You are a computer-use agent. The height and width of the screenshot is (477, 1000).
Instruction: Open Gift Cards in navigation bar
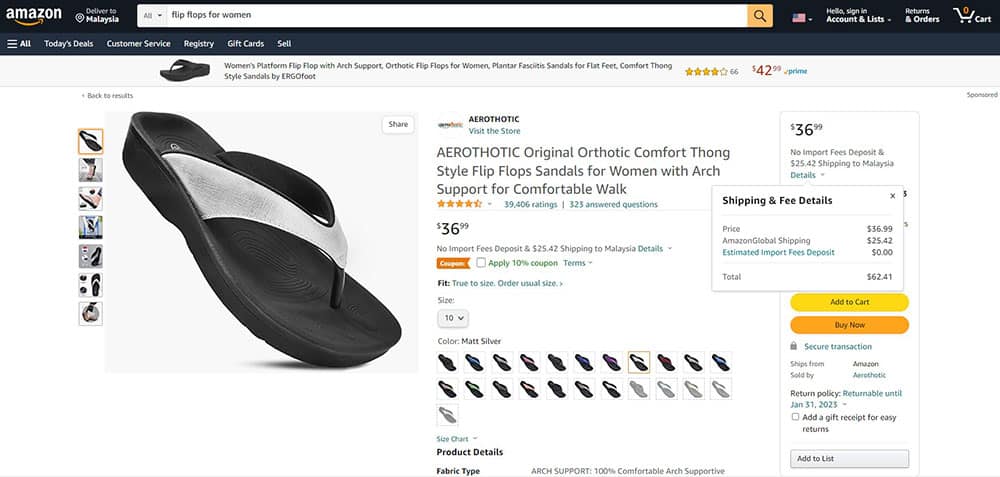tap(245, 44)
